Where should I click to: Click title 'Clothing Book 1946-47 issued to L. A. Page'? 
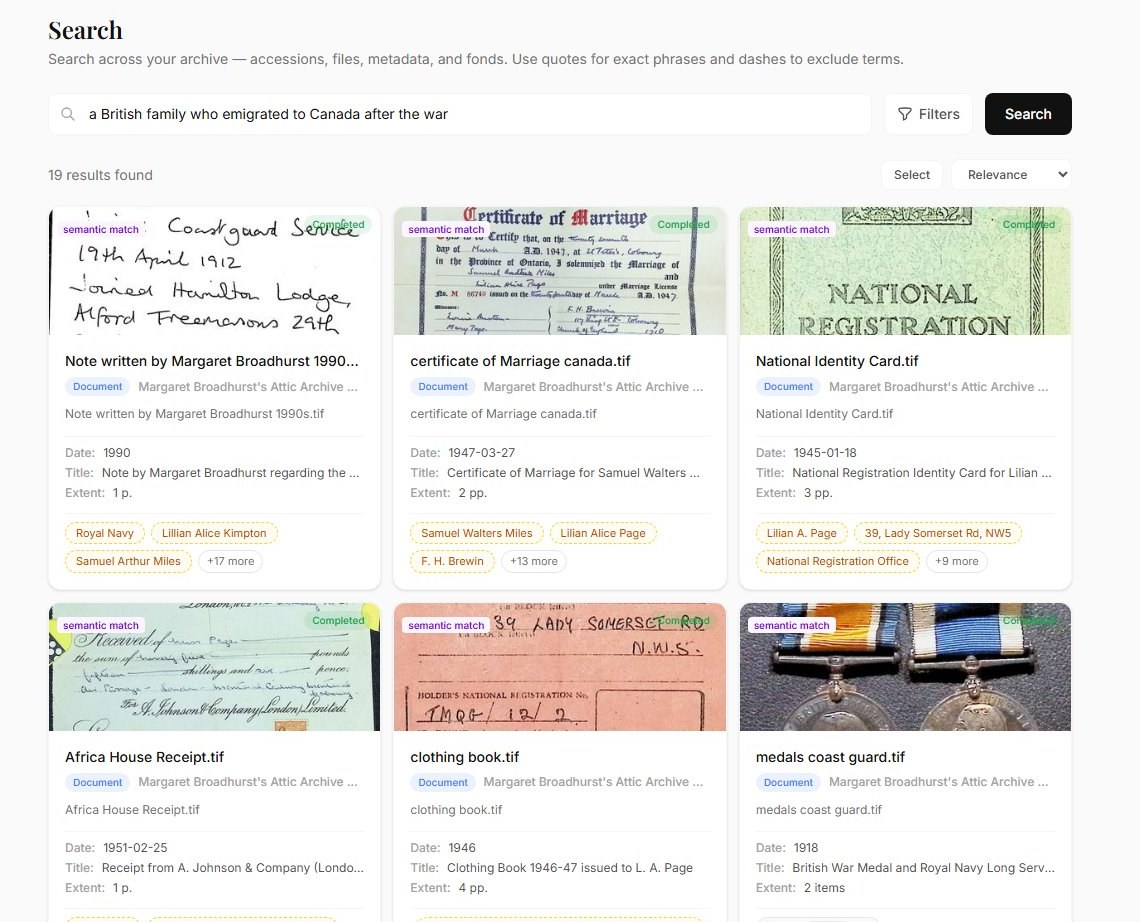[569, 867]
